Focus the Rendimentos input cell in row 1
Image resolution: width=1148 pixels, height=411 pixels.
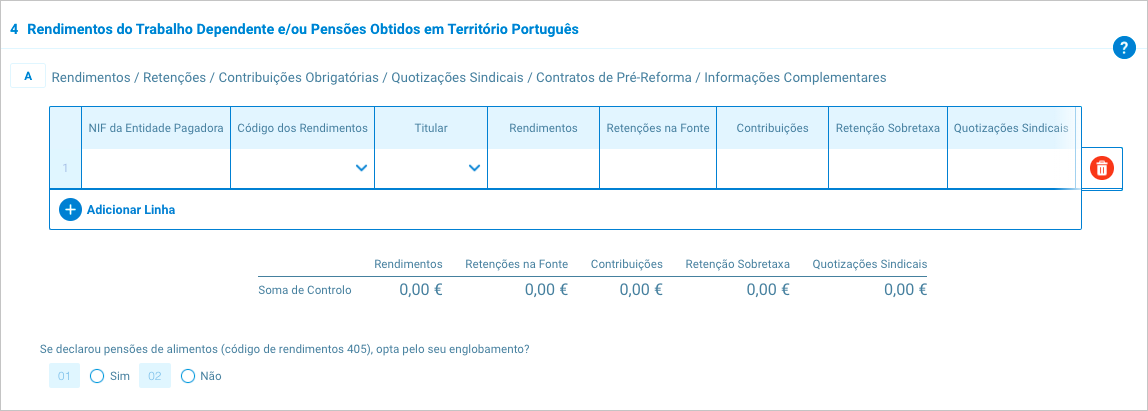[x=543, y=168]
